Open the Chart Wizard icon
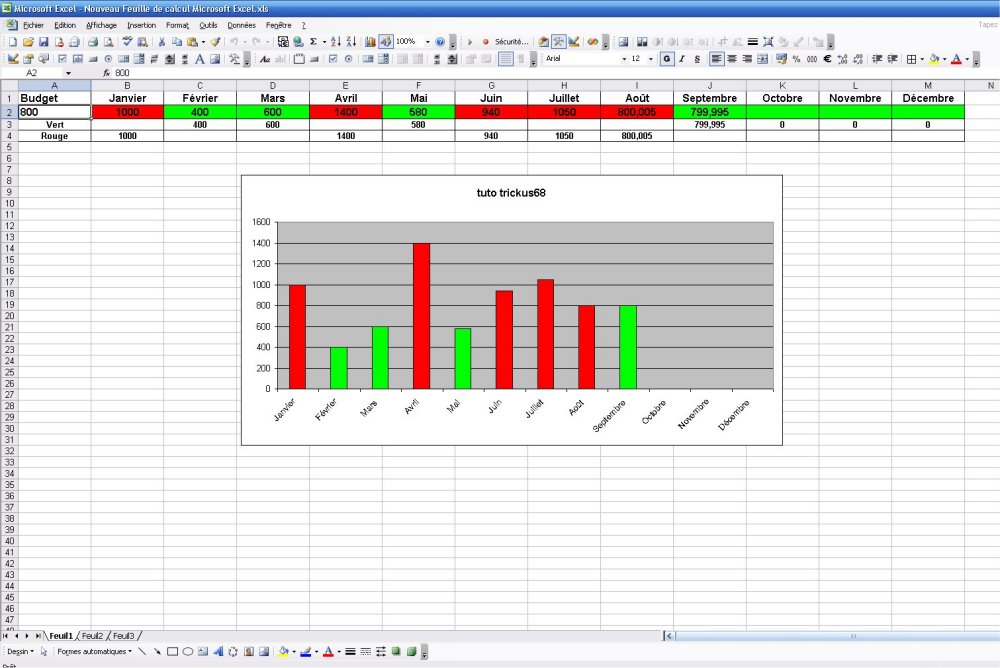 pyautogui.click(x=370, y=42)
